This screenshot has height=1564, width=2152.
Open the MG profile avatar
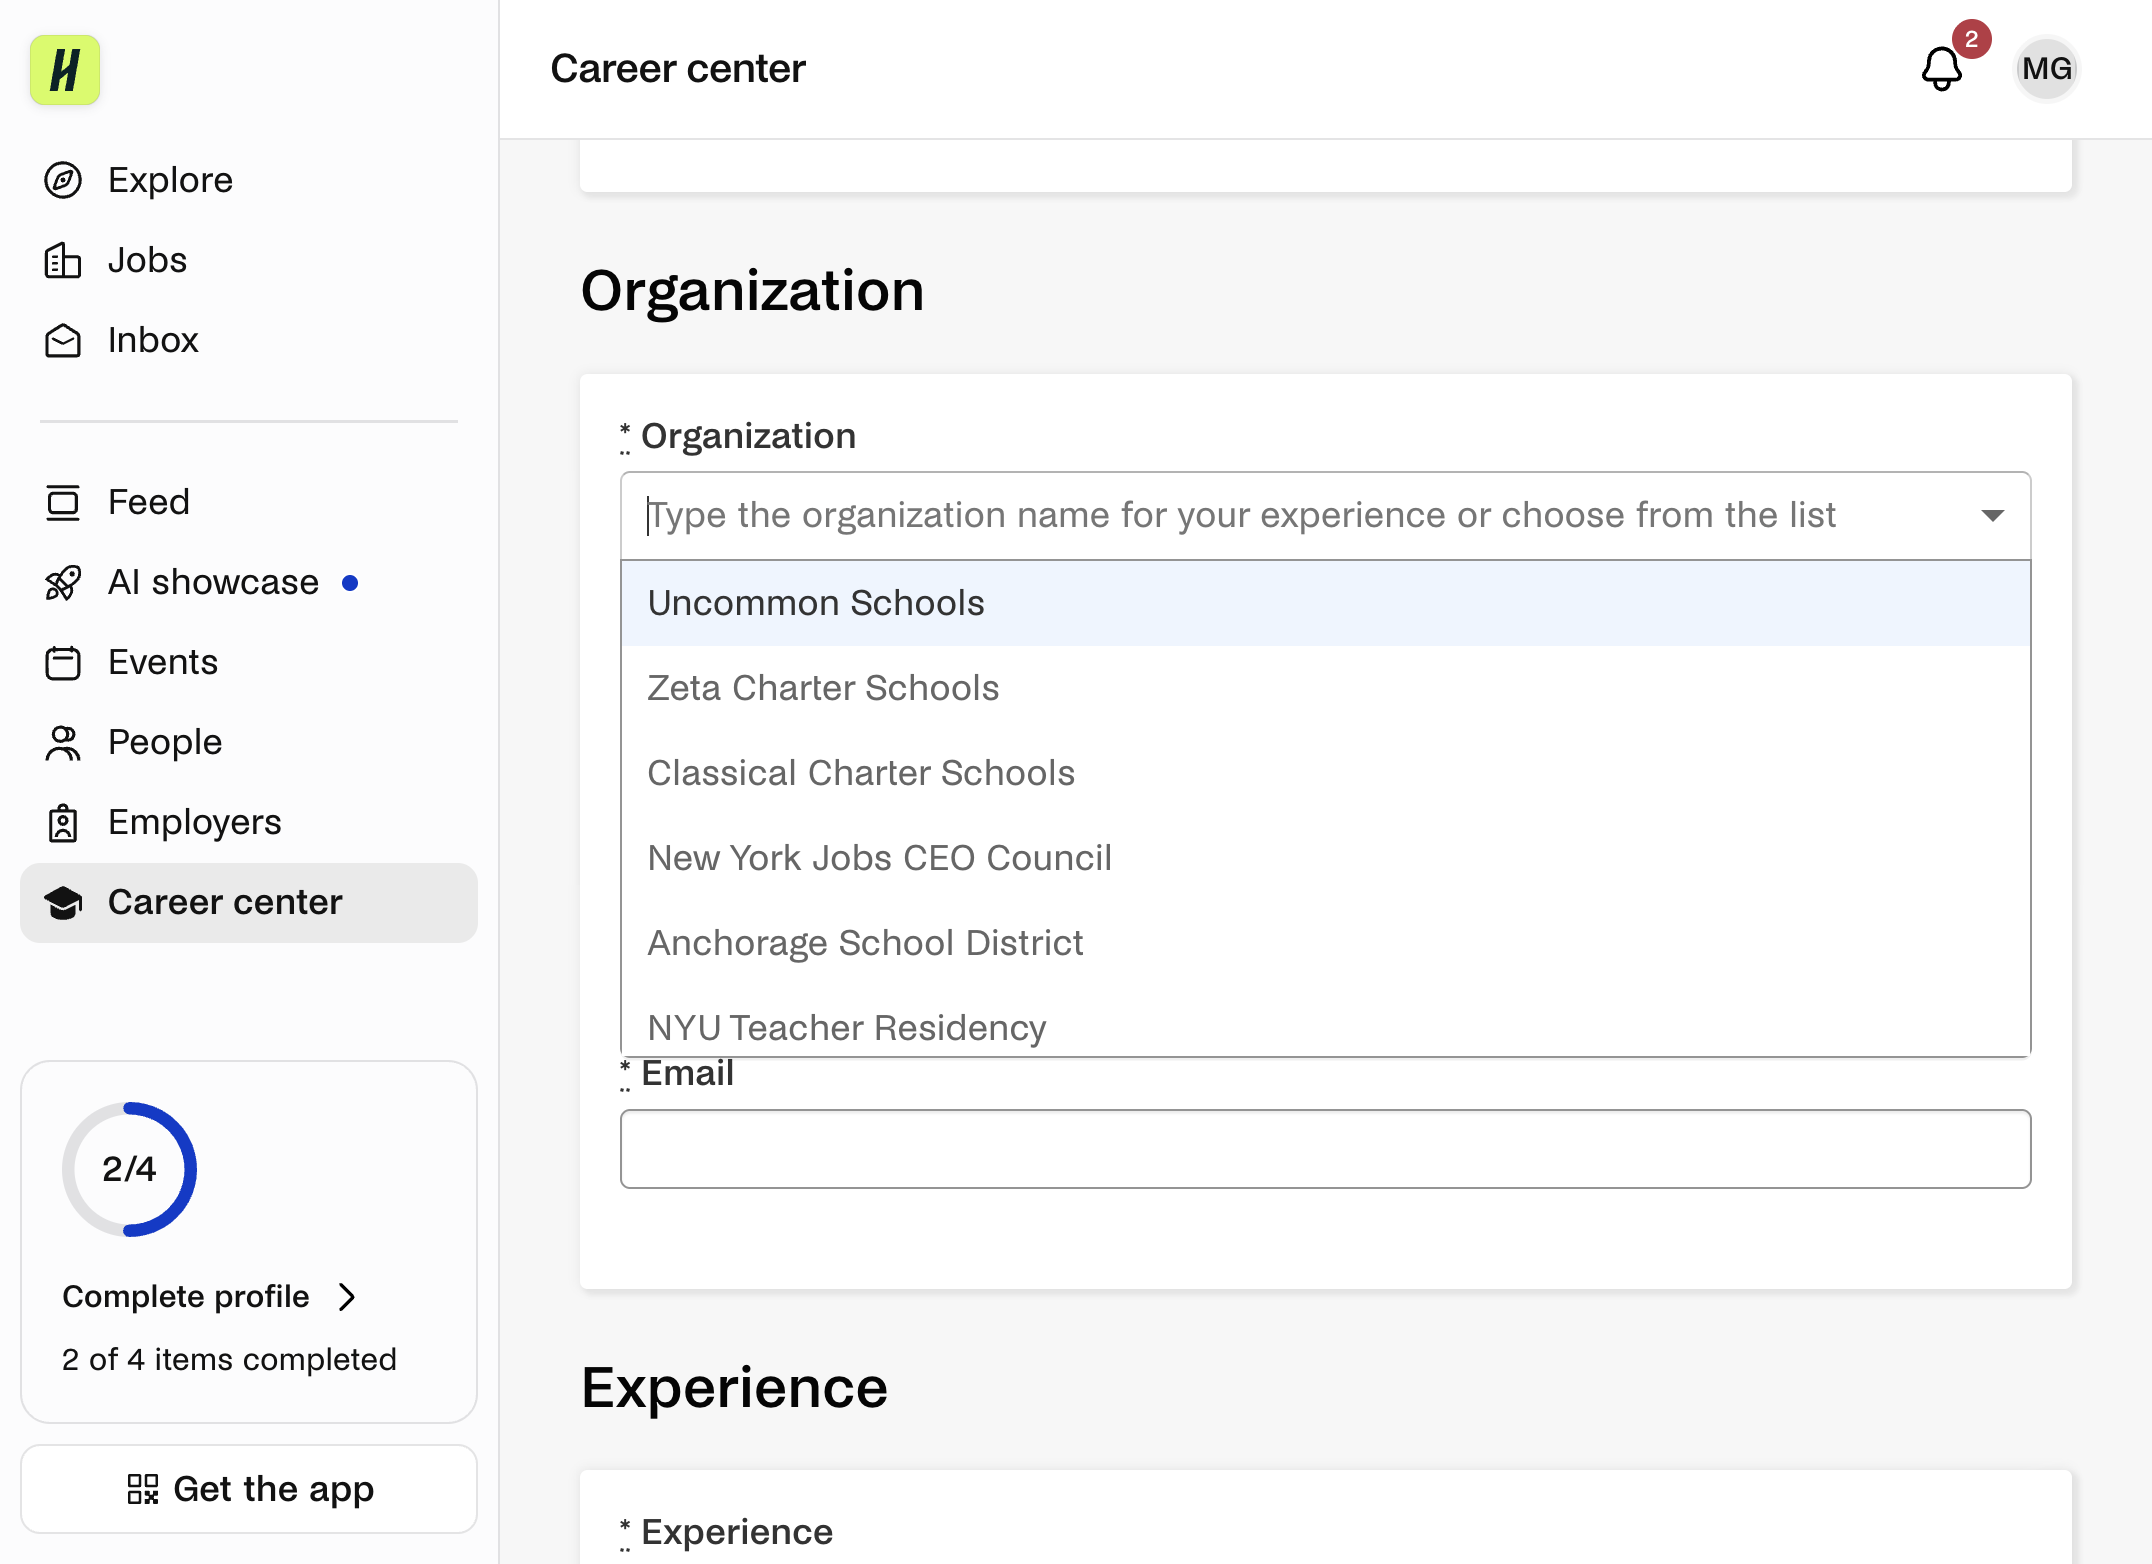click(x=2046, y=69)
